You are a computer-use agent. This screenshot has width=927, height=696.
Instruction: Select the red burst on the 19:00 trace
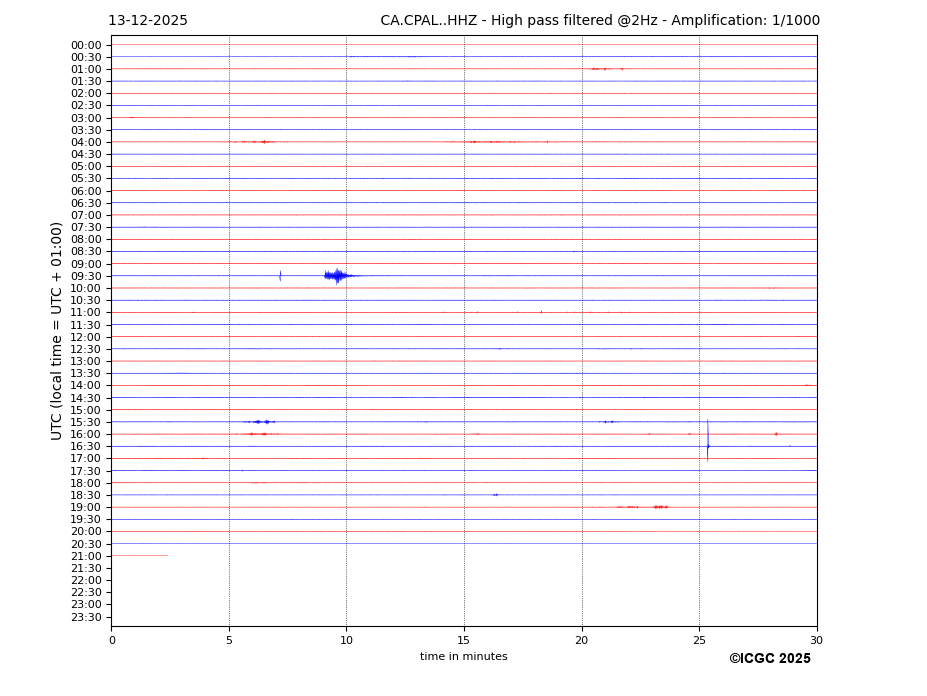(x=658, y=507)
